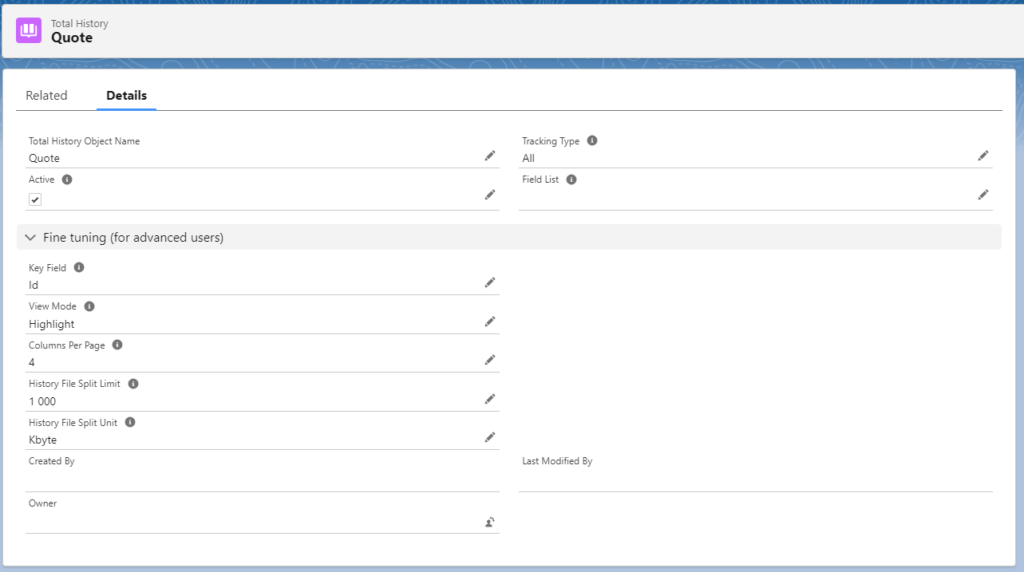Click pencil icon for History File Split Unit

pos(489,438)
